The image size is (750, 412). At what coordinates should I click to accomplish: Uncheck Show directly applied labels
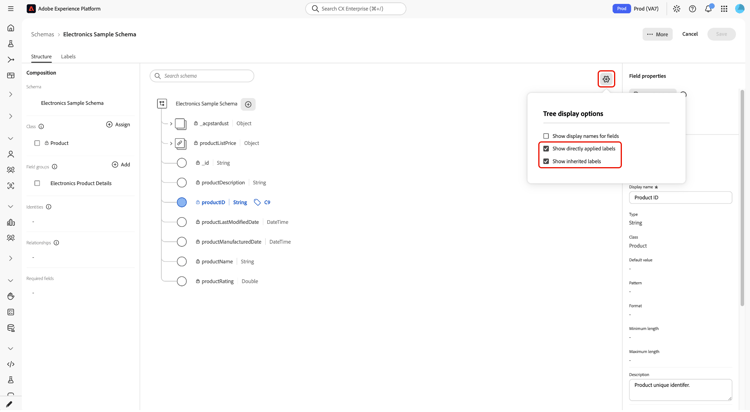(546, 148)
